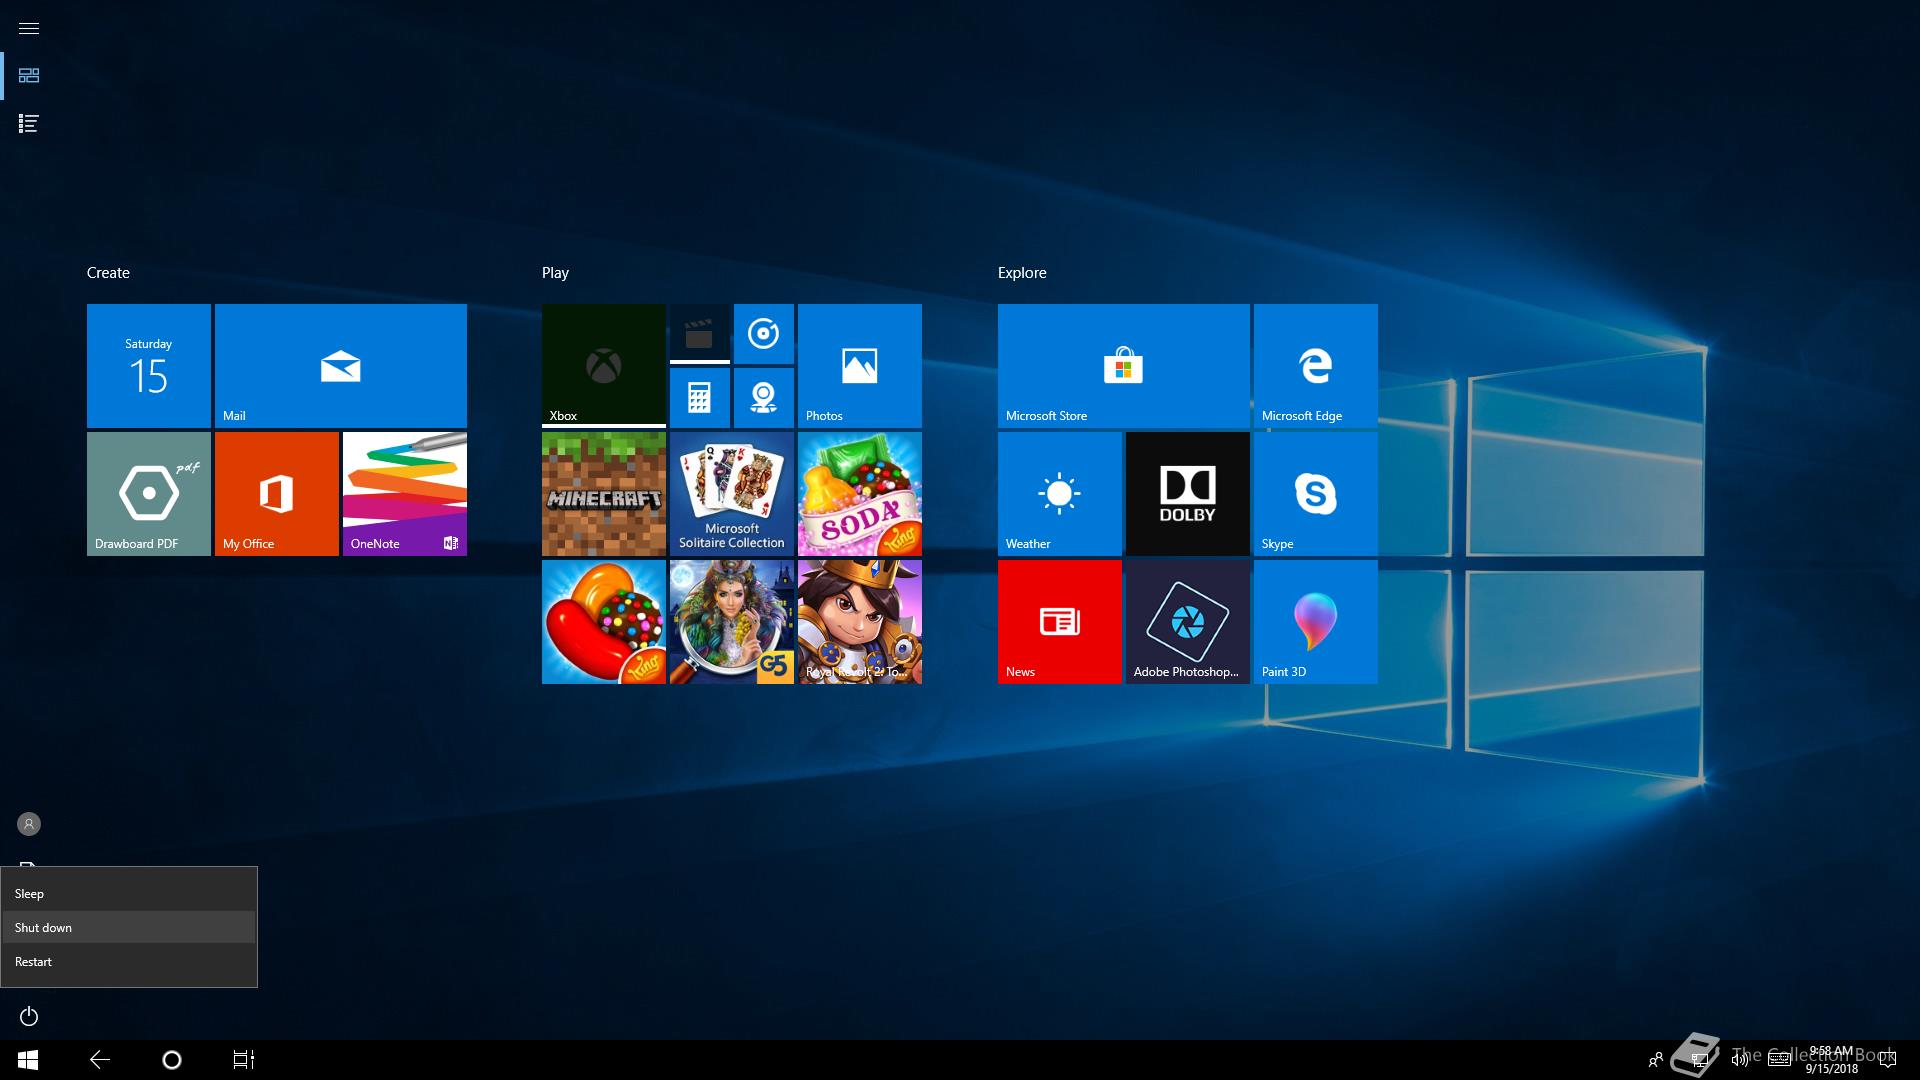Open the People tray icon

pos(1656,1060)
